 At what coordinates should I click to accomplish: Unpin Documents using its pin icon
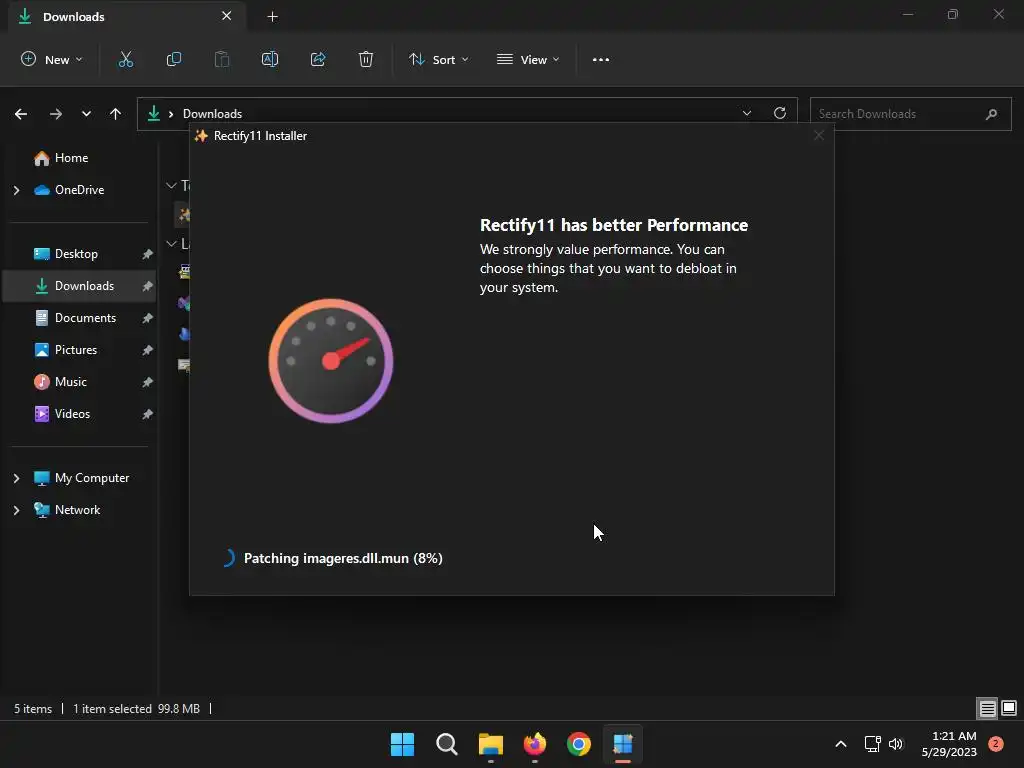coord(148,318)
